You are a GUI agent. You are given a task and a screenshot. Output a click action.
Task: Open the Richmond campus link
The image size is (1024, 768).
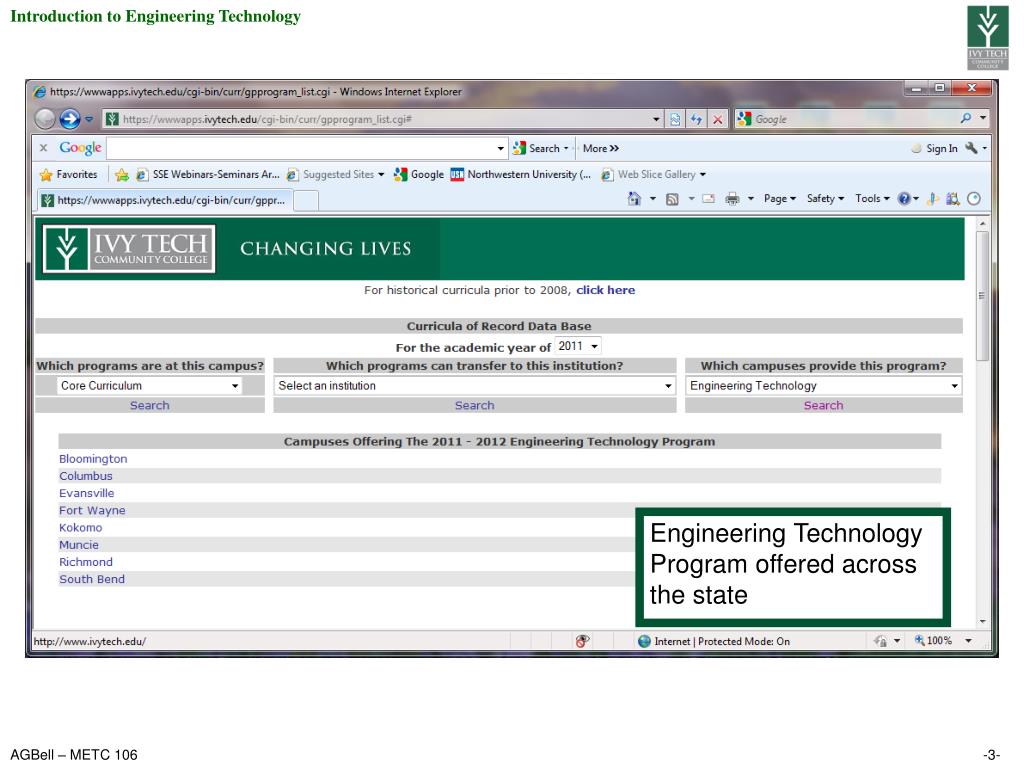click(86, 562)
